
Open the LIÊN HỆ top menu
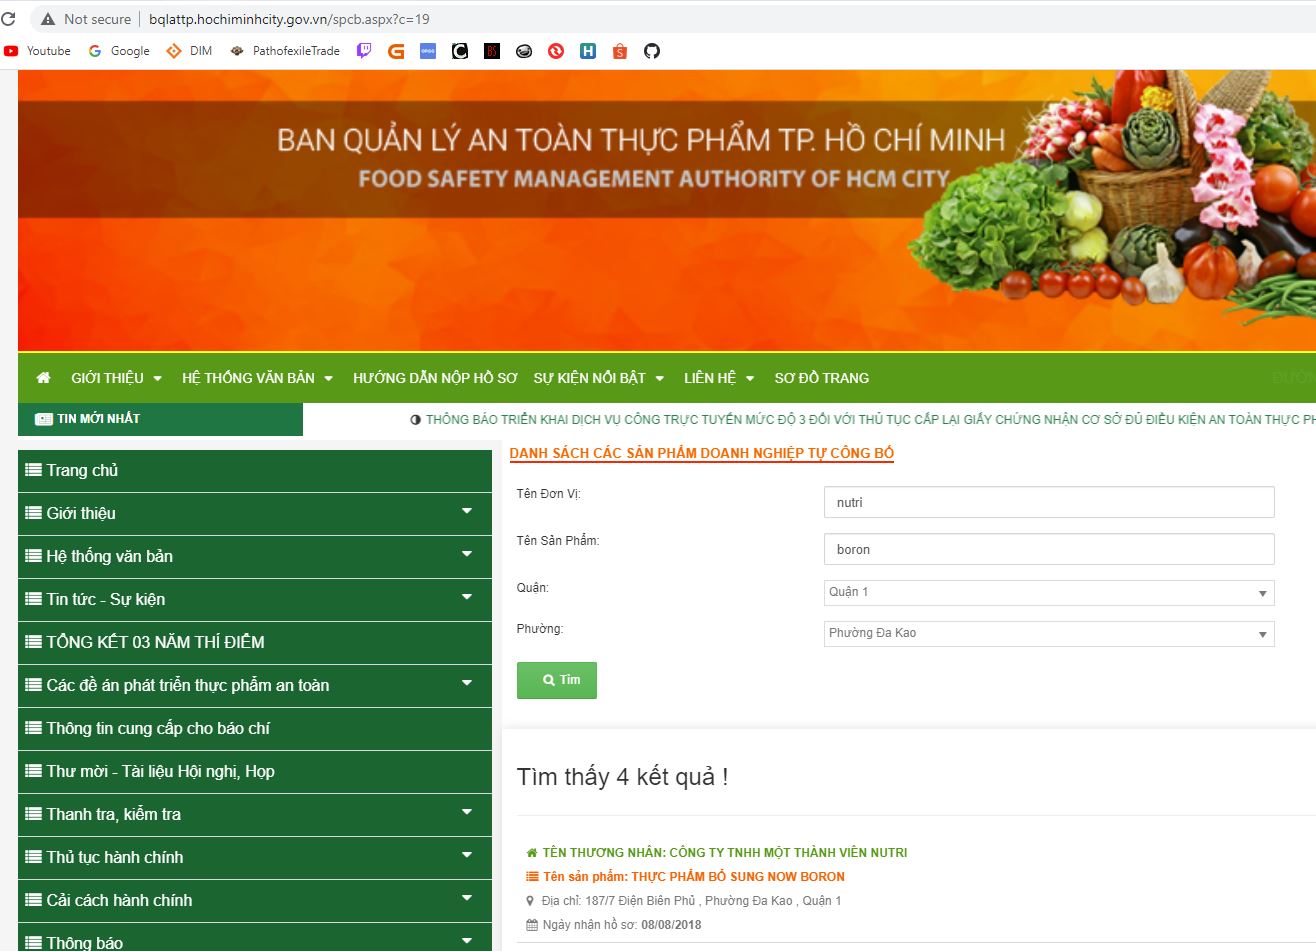[719, 378]
